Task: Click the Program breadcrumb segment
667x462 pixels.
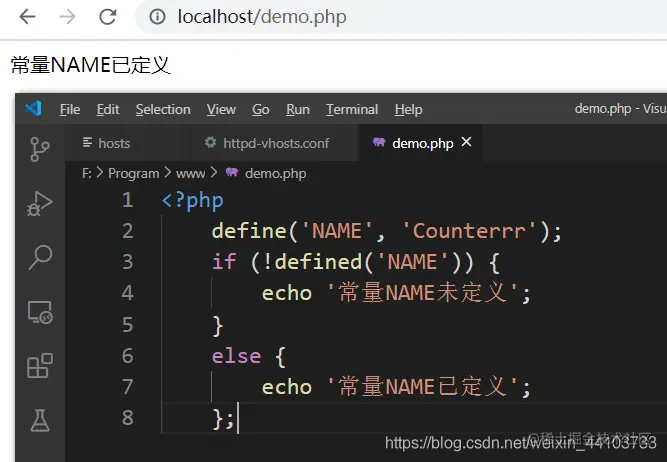Action: 134,174
